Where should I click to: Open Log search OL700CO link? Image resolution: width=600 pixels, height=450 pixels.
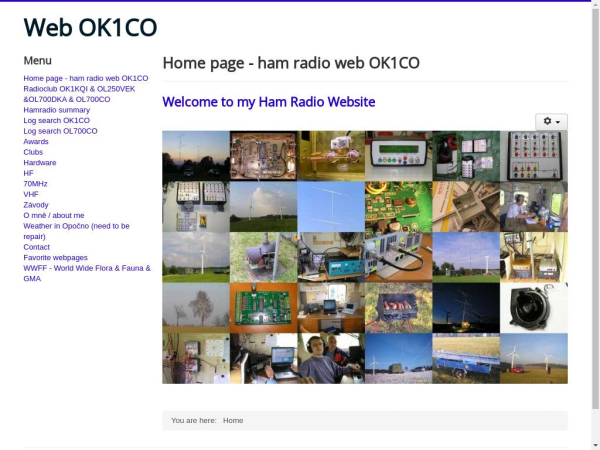[x=60, y=131]
